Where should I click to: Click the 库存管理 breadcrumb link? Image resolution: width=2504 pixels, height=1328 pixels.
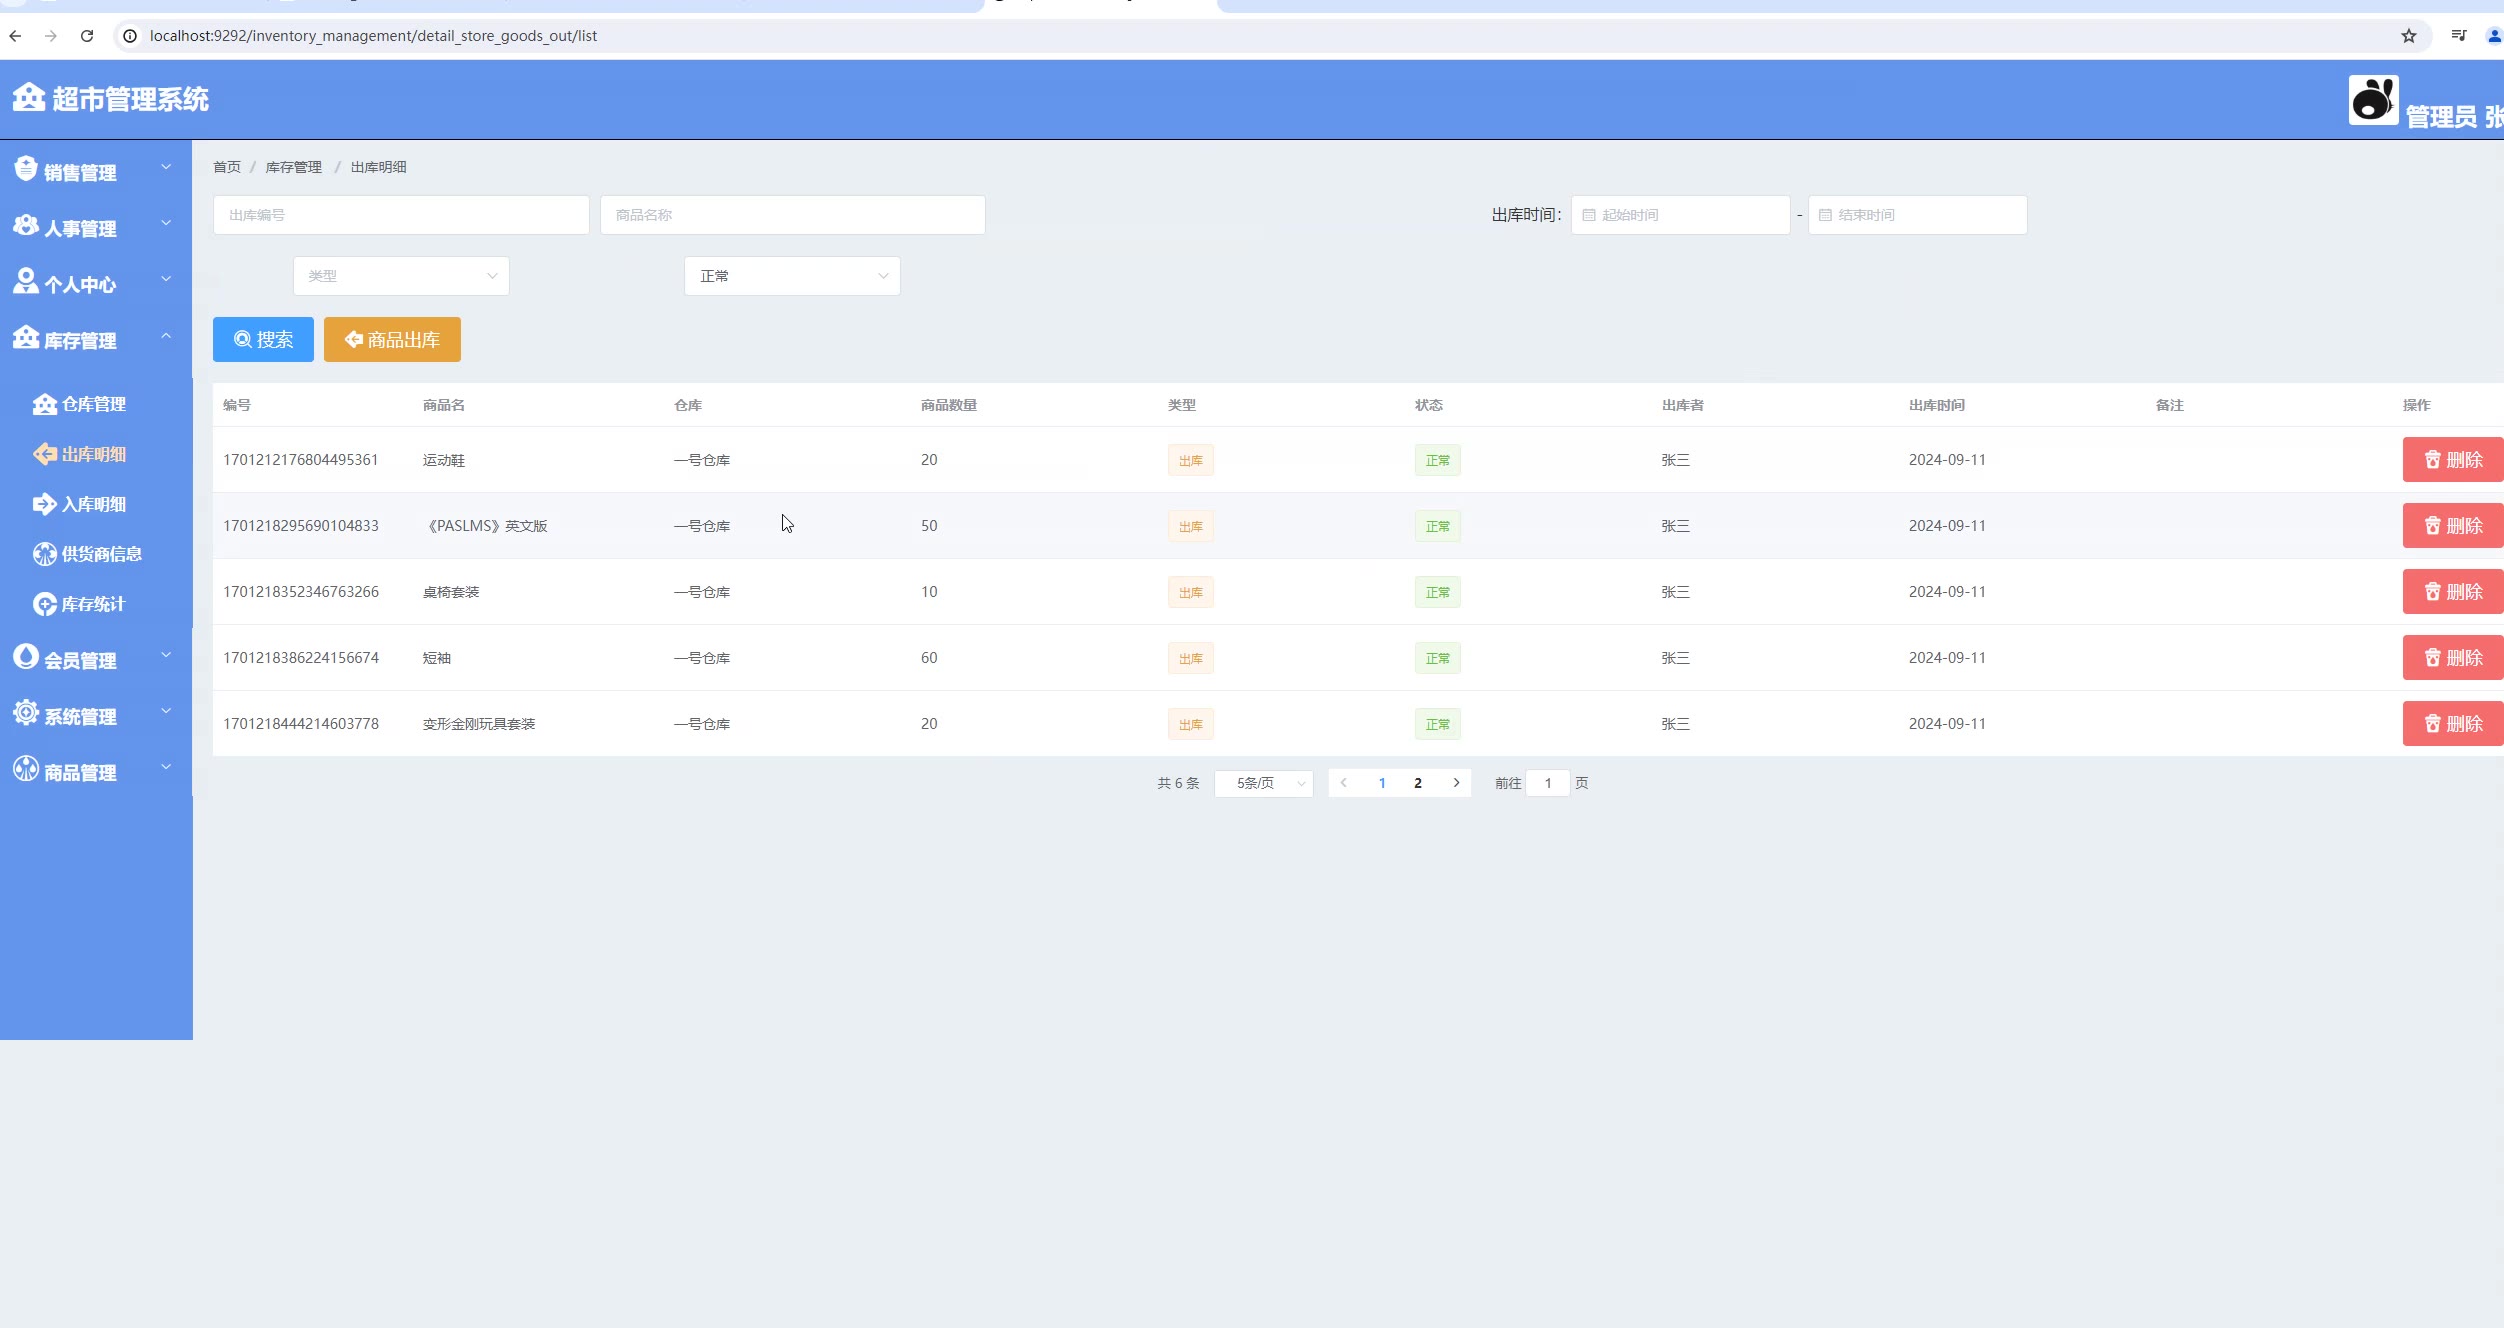click(x=293, y=167)
